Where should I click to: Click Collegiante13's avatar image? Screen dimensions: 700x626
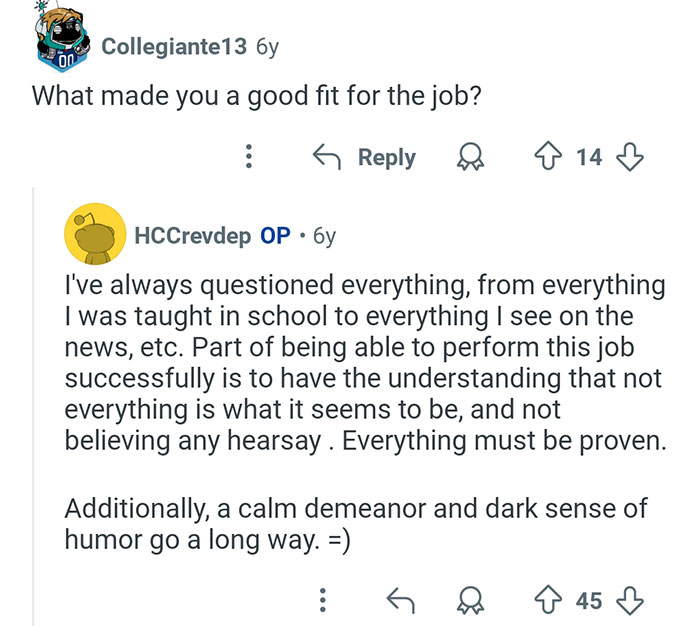point(61,39)
